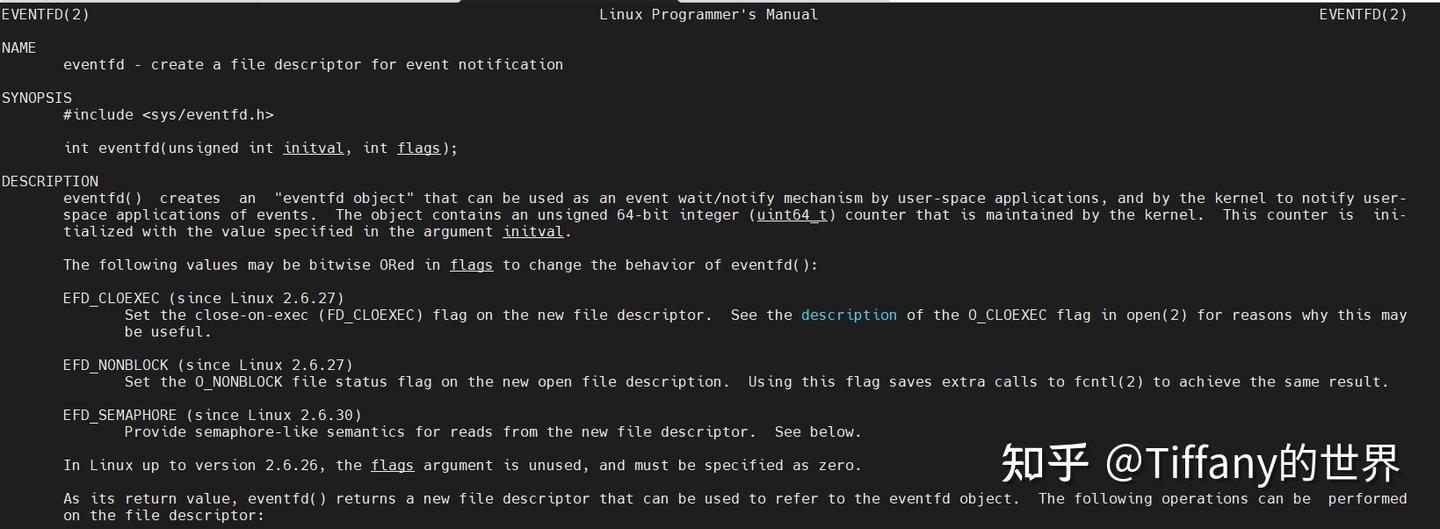Click the top-right EVENTFD(2) header
The width and height of the screenshot is (1440, 529).
[x=1362, y=15]
